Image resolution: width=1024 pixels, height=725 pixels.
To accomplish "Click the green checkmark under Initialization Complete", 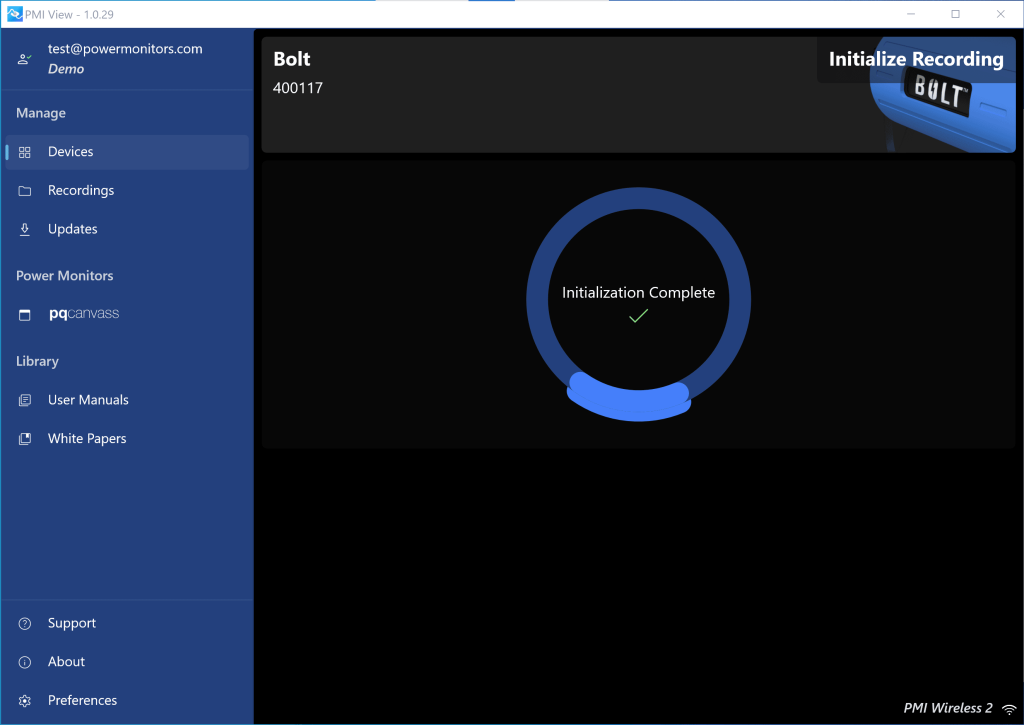I will (638, 316).
